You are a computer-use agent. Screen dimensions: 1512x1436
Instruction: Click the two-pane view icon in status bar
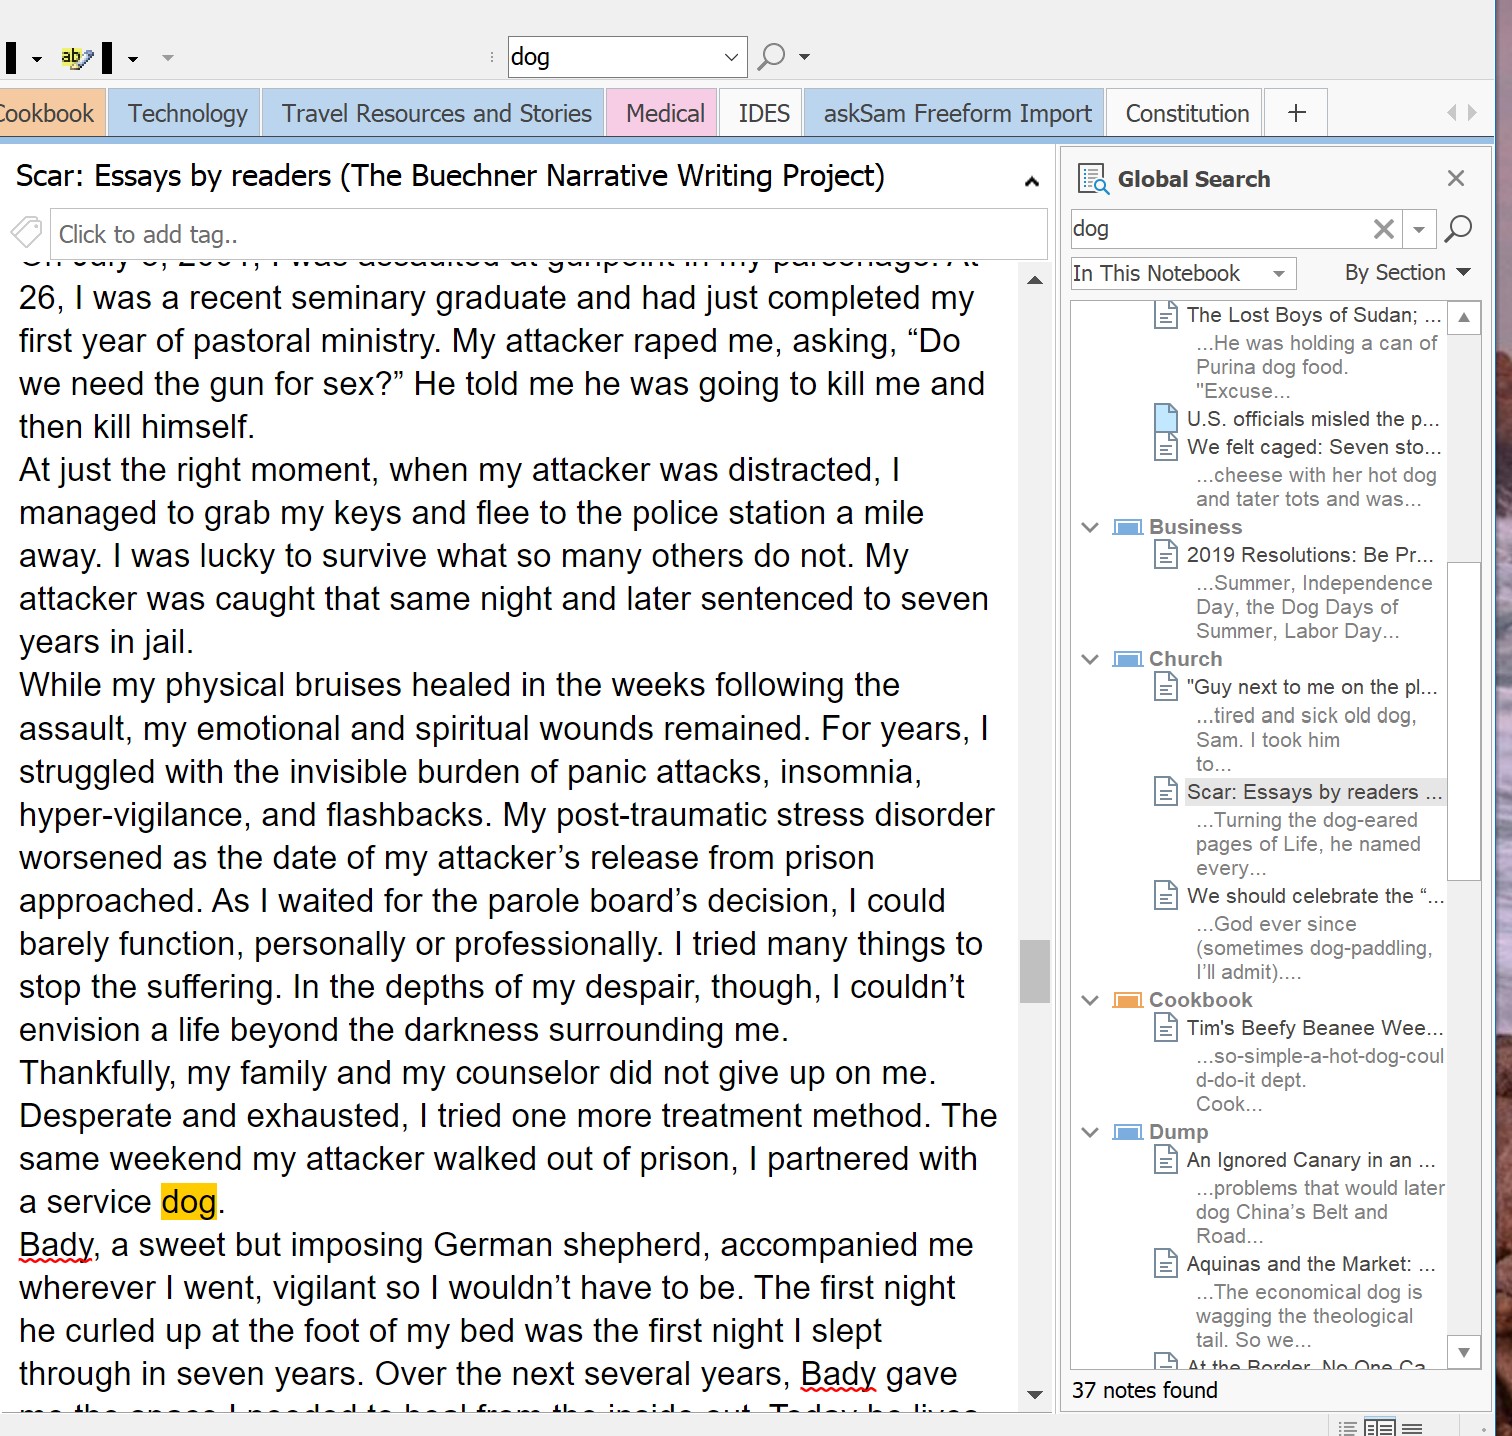pyautogui.click(x=1379, y=1427)
